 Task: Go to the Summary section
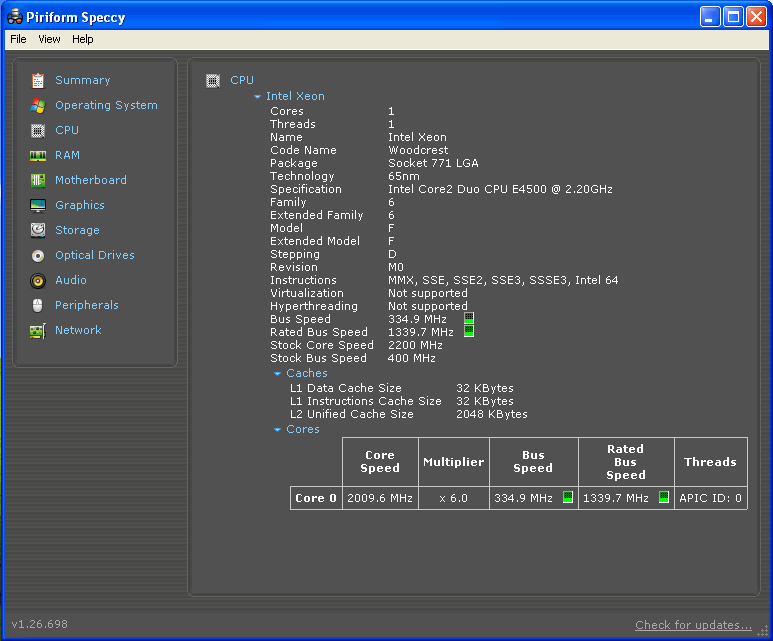pos(83,80)
